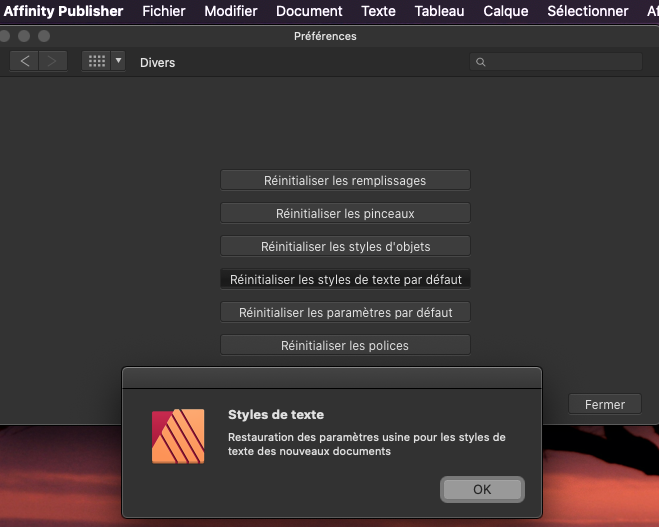
Task: Open the Modifier menu
Action: coord(231,11)
